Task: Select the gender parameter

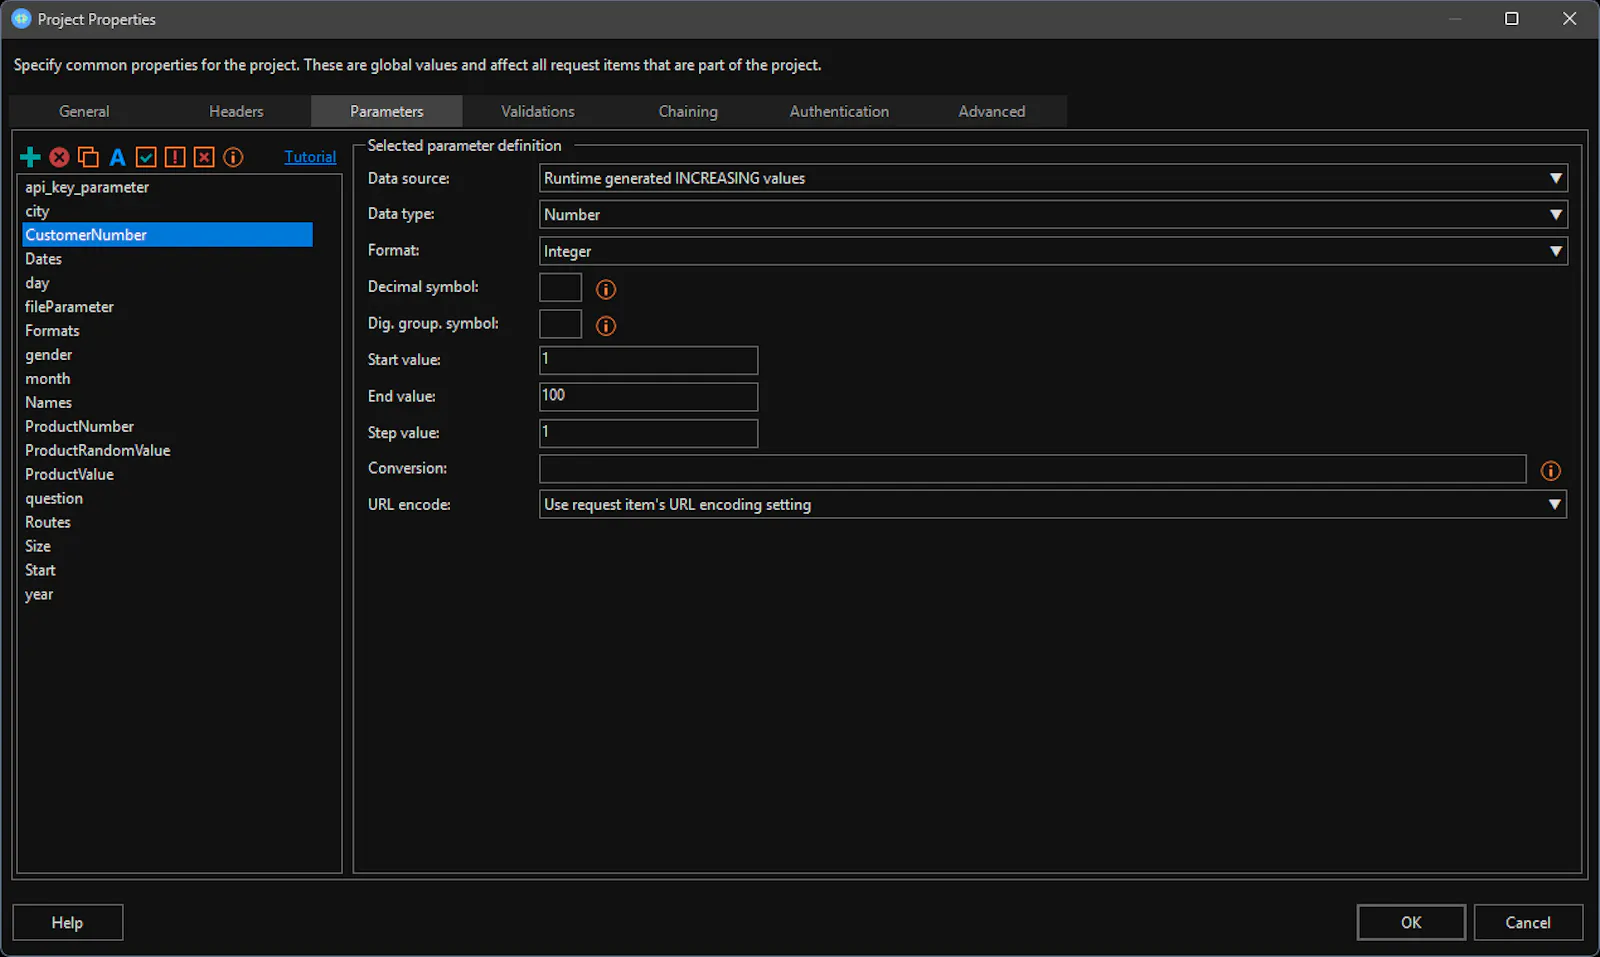Action: click(167, 355)
